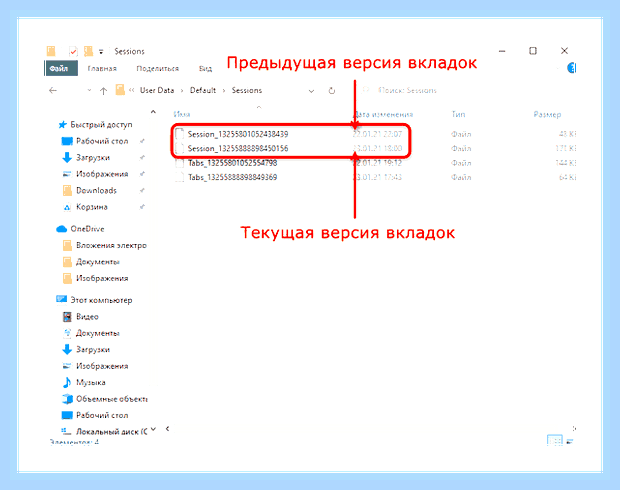
Task: Click the file icon of Session_13255801052438439
Action: 180,134
